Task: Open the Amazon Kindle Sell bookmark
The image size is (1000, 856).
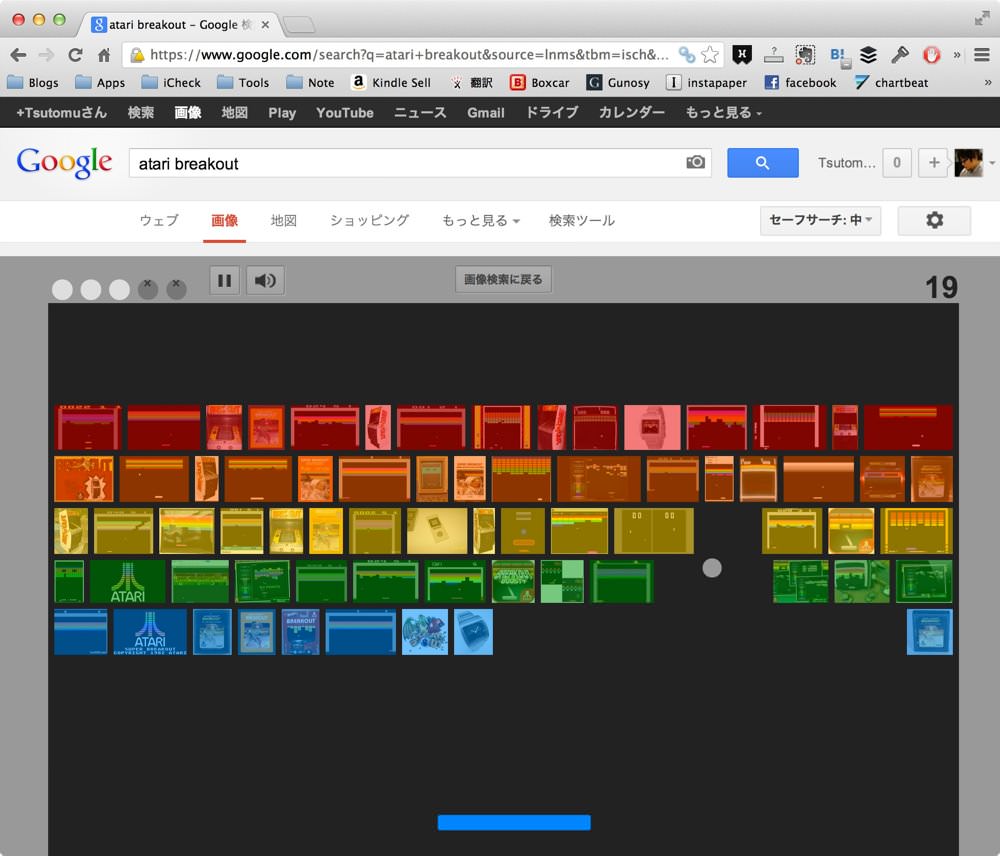Action: point(392,82)
